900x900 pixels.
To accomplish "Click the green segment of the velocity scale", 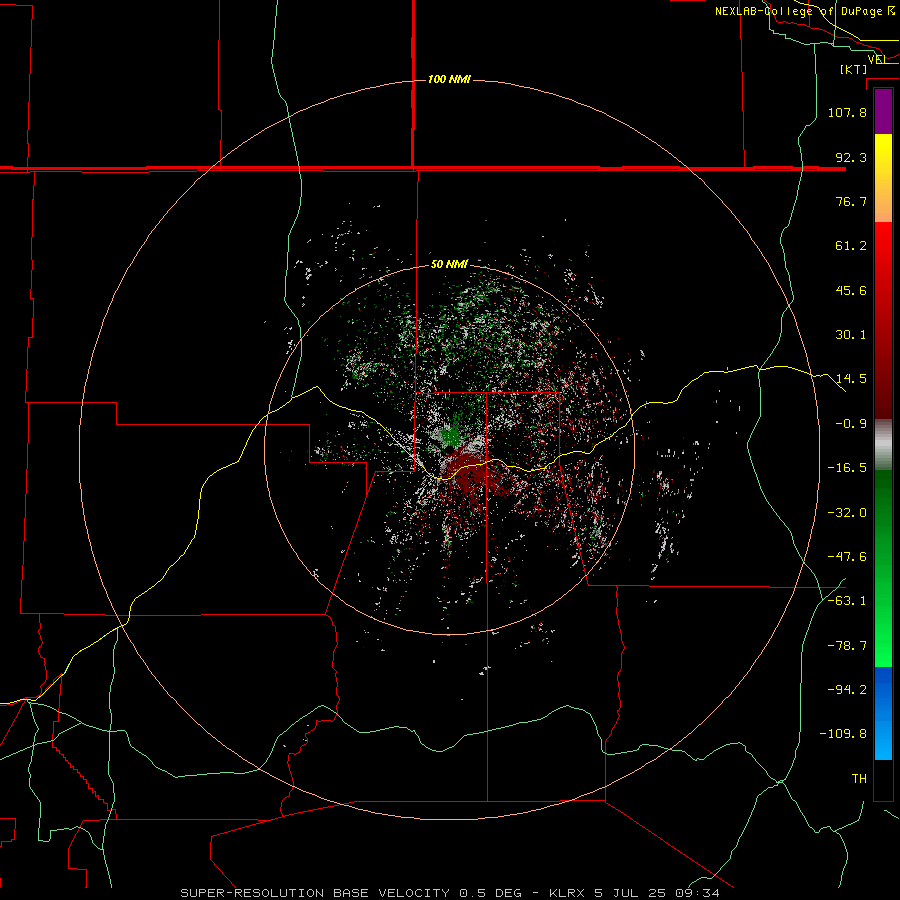I will [x=883, y=568].
